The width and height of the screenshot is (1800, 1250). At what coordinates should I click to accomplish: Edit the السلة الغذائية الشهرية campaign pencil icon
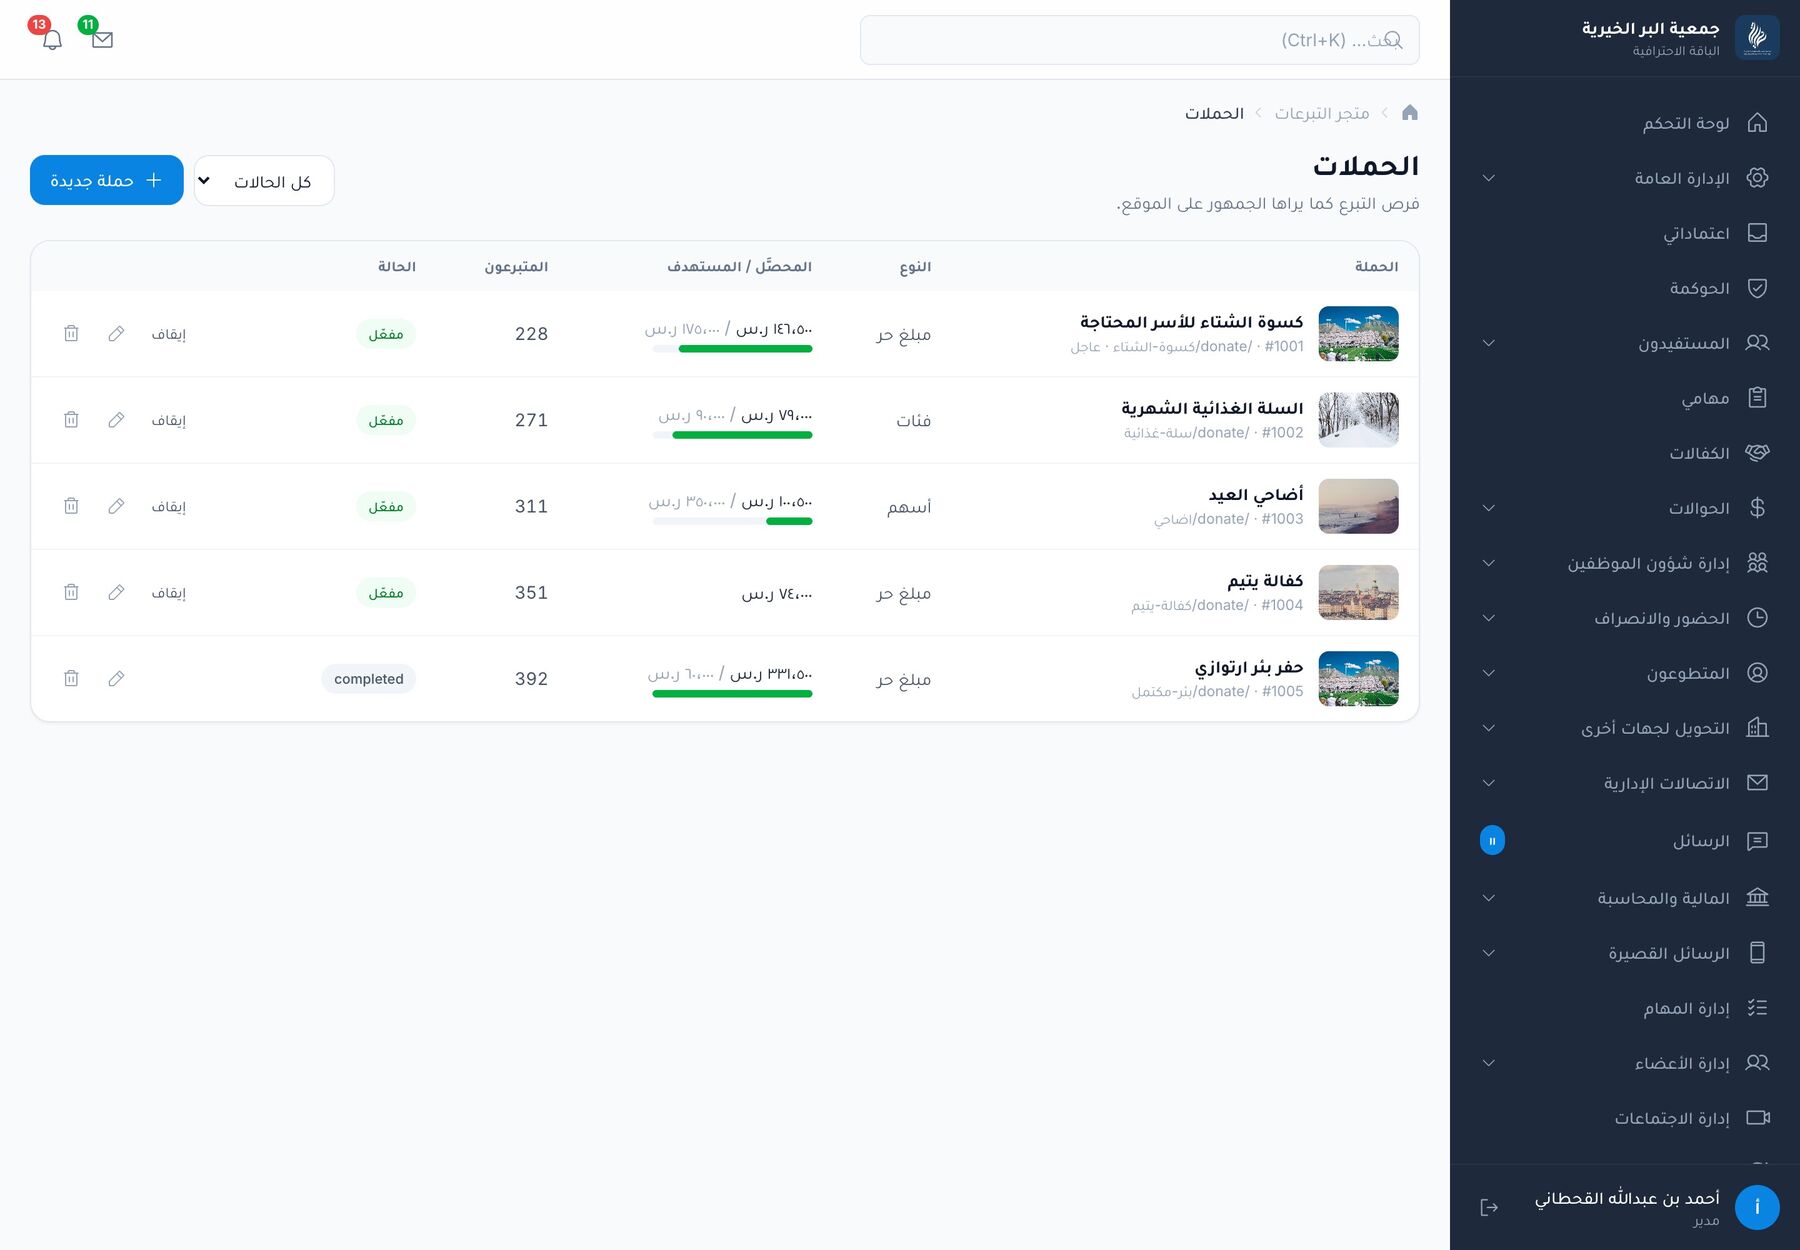(x=116, y=420)
